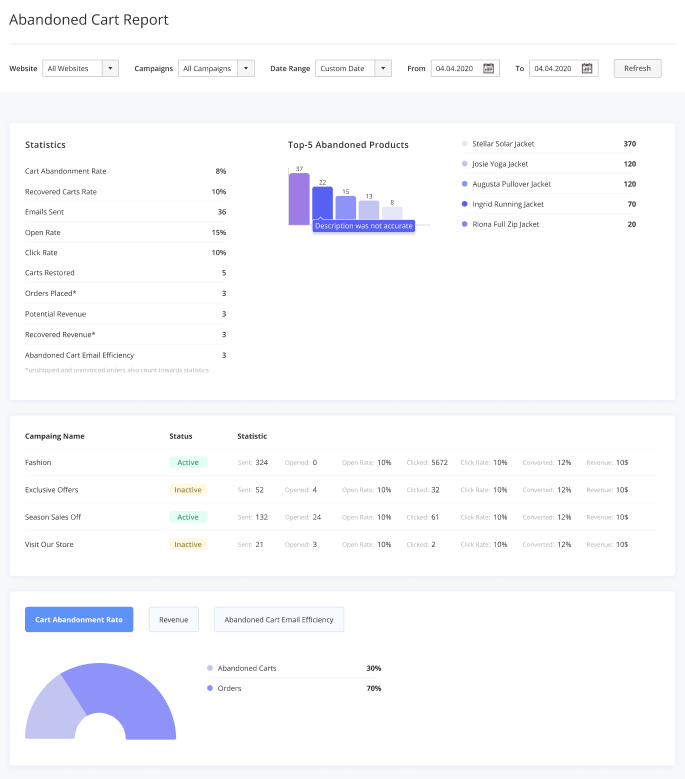The width and height of the screenshot is (685, 779).
Task: Click Ingrid Running Jacket legend dot
Action: [x=464, y=204]
